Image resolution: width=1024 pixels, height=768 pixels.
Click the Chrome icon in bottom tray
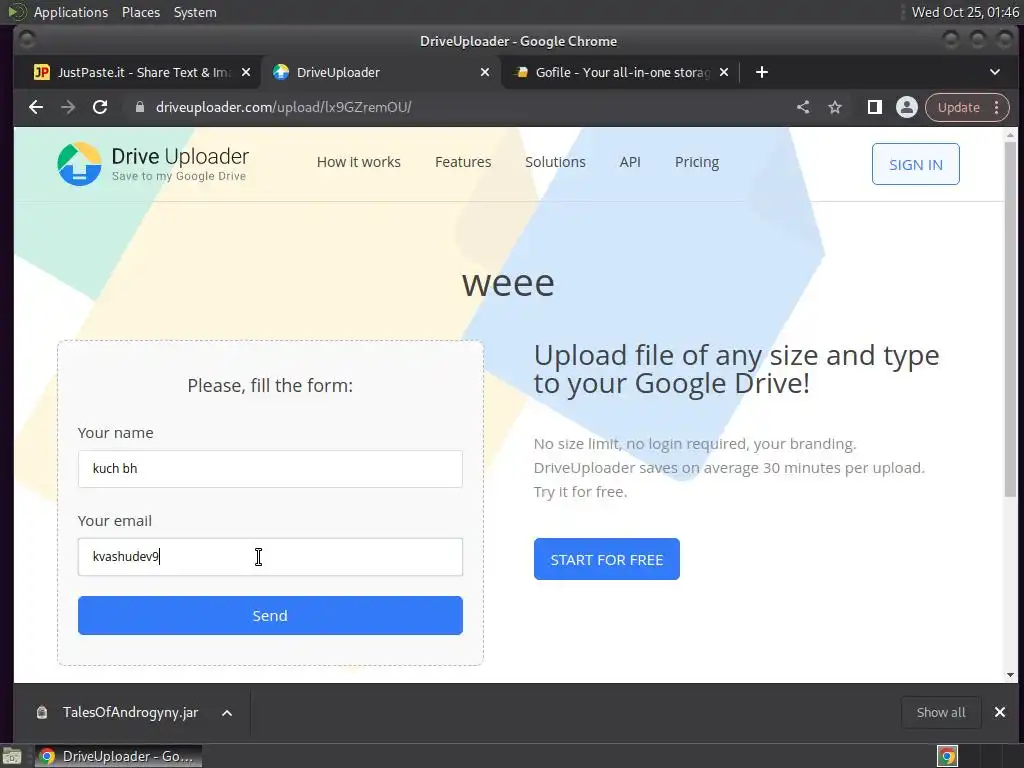pos(948,756)
